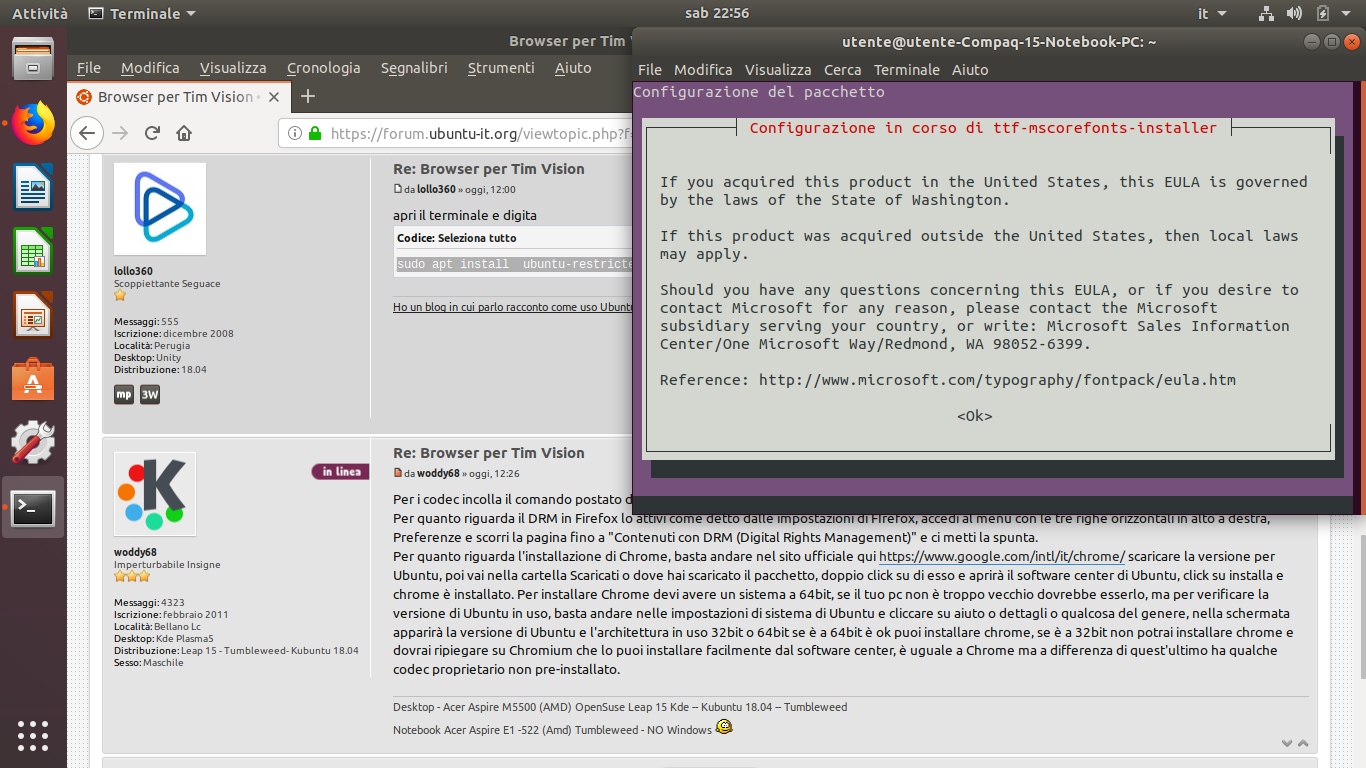
Task: Show site information icon in URL bar
Action: [295, 133]
